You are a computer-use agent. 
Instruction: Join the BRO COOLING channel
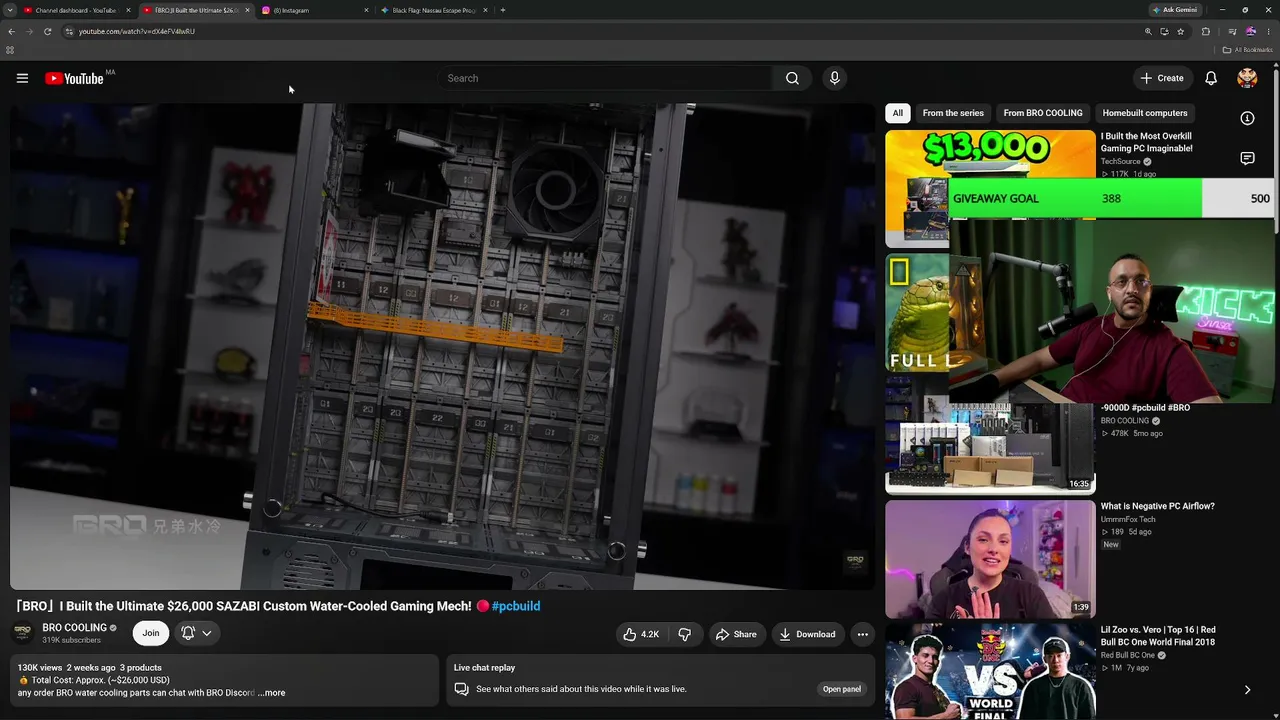(150, 633)
